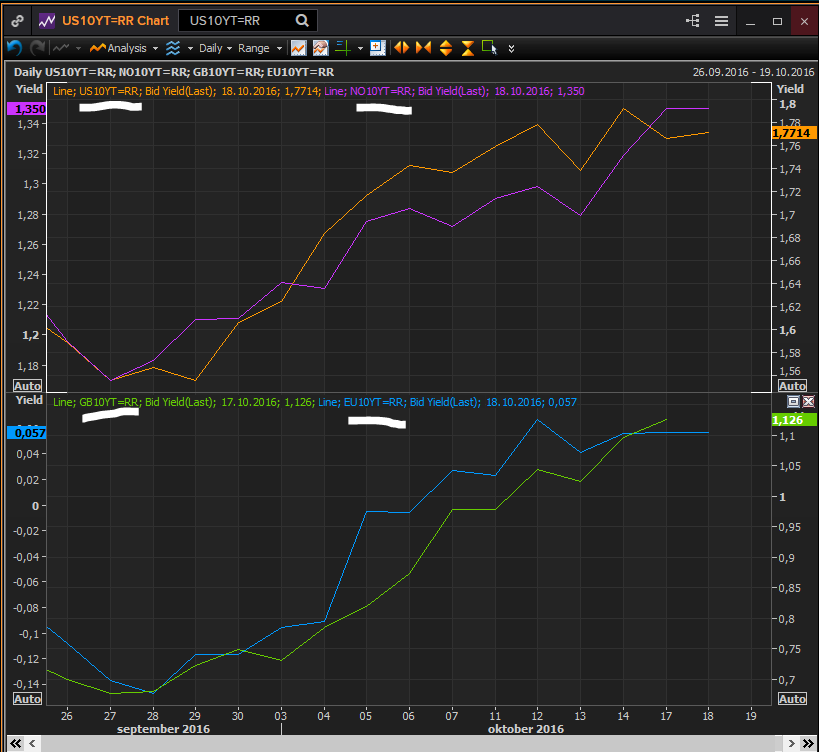Click the grey line chart type icon
Viewport: 819px width, 752px height.
[x=62, y=48]
